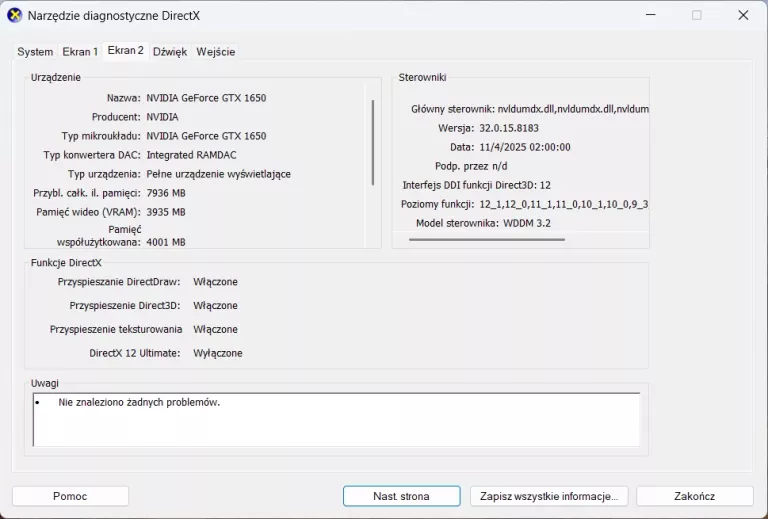Click the Pomoc button
This screenshot has width=768, height=519.
(70, 496)
